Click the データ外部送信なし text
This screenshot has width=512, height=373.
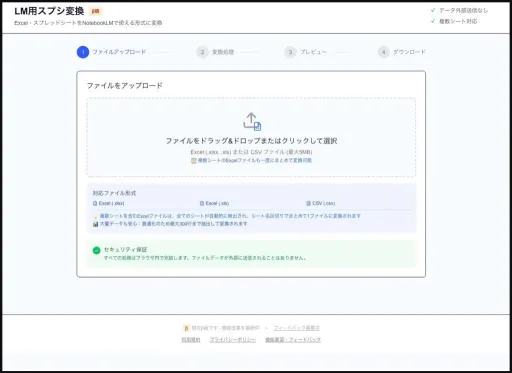[463, 10]
